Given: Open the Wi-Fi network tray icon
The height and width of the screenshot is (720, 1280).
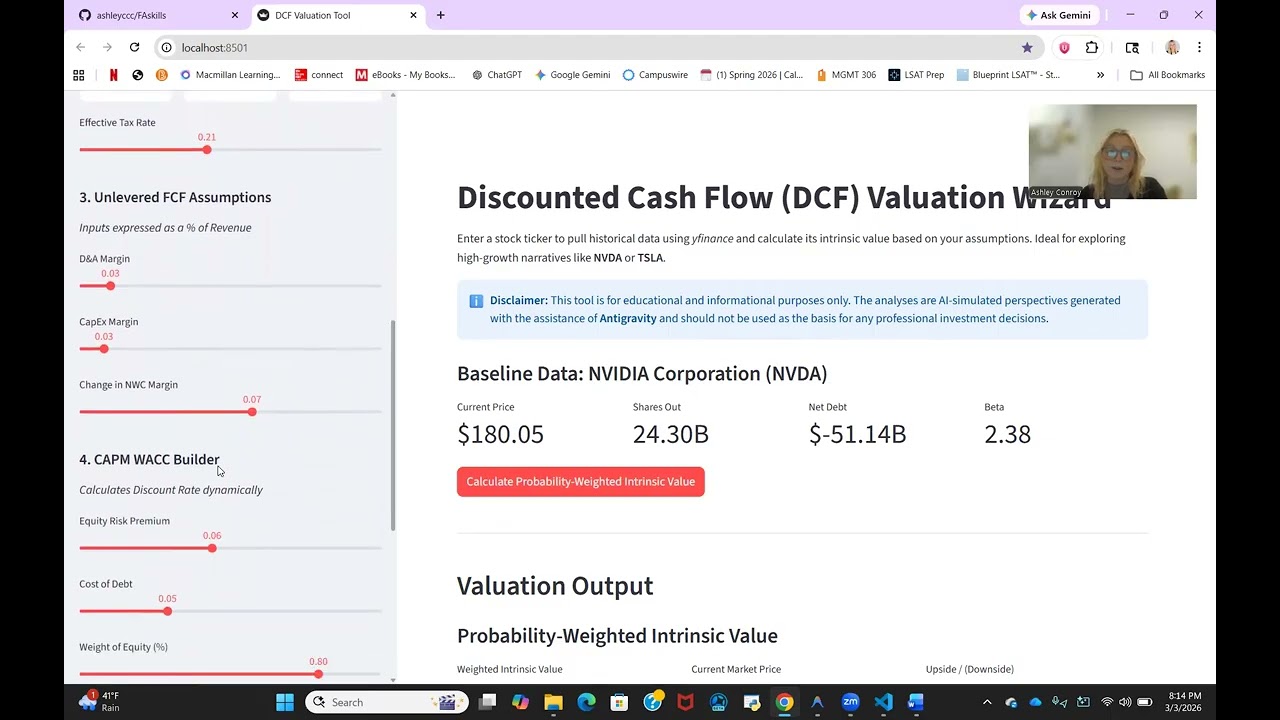Looking at the screenshot, I should click(x=1106, y=702).
